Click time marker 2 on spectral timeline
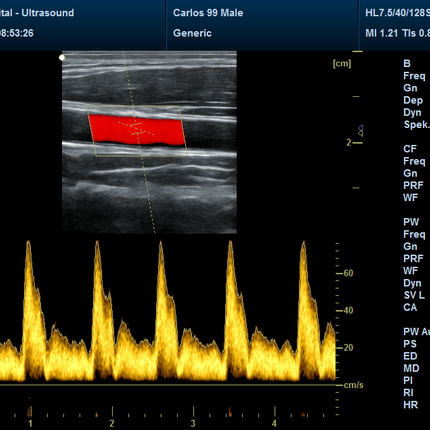 [112, 424]
